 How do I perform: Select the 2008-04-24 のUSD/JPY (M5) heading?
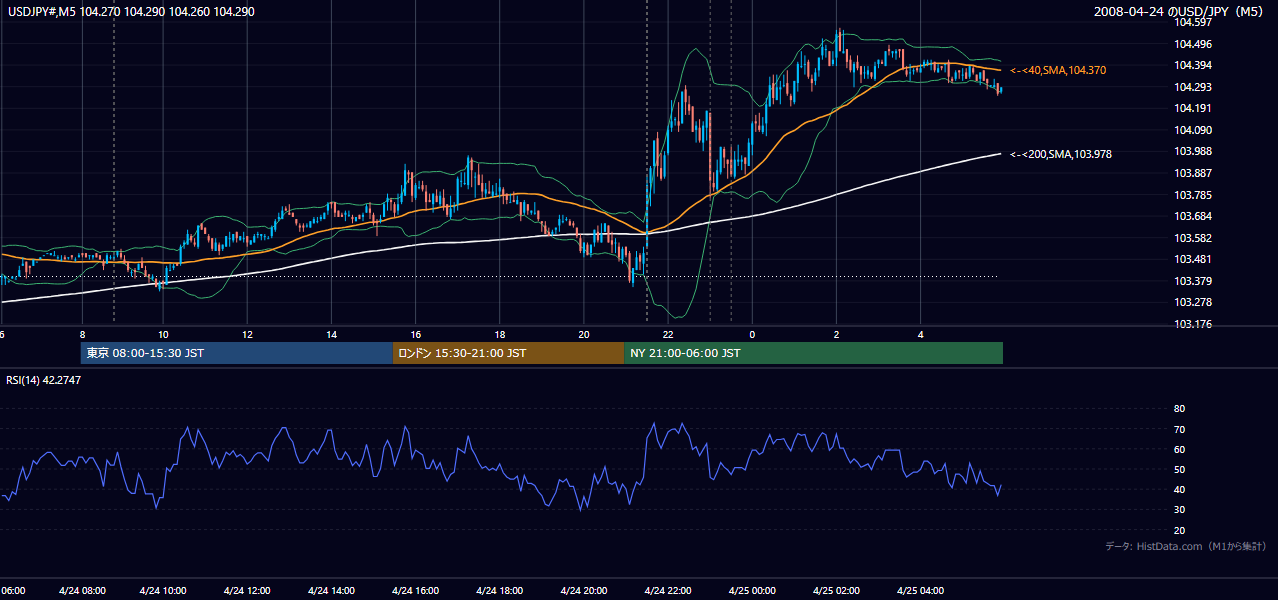click(1180, 11)
